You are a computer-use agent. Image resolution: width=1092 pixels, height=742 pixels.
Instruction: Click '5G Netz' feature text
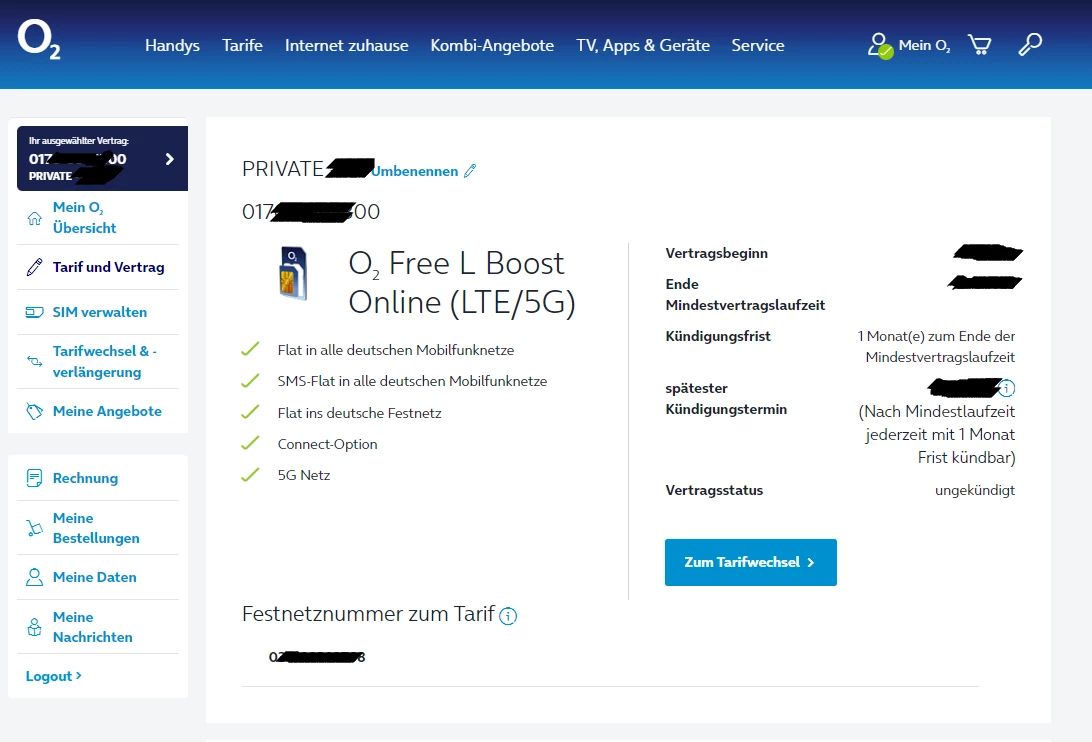tap(304, 475)
